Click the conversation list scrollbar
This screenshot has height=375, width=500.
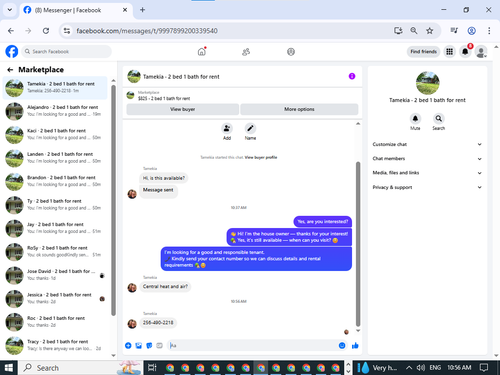pyautogui.click(x=113, y=200)
